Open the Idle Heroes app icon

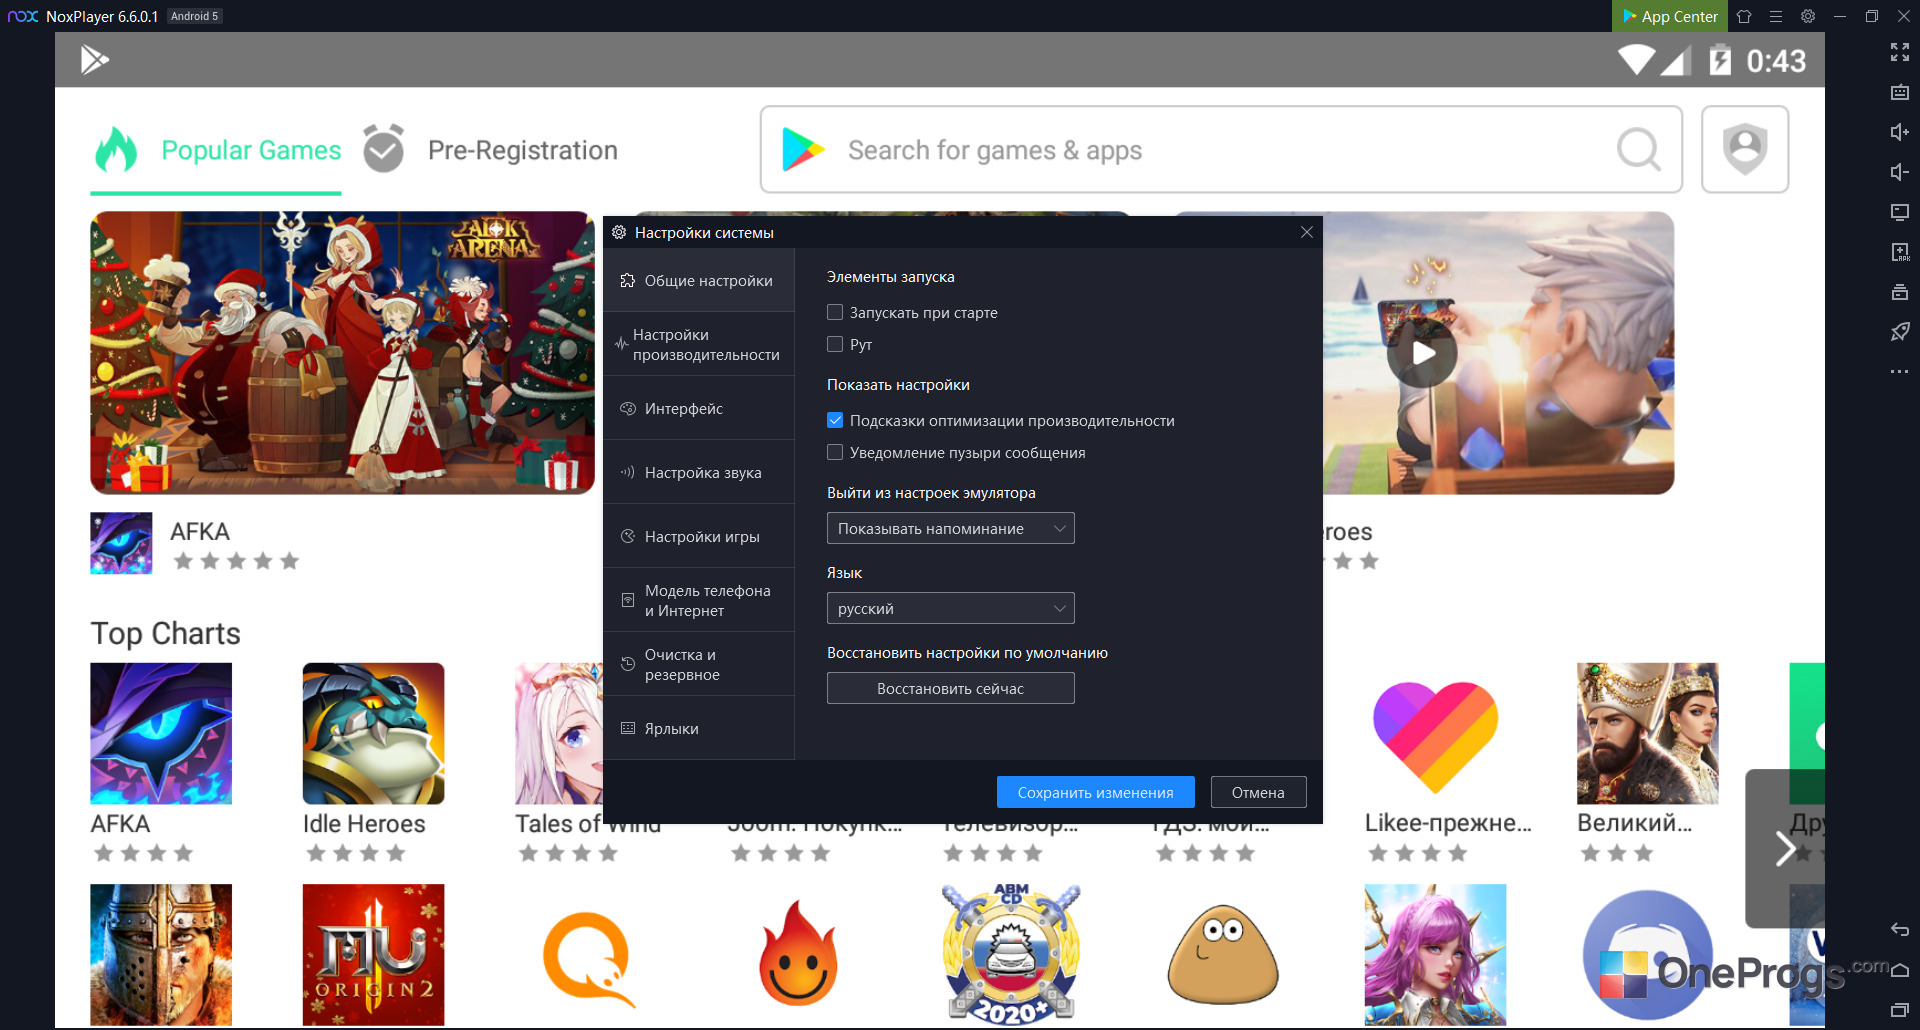tap(373, 733)
